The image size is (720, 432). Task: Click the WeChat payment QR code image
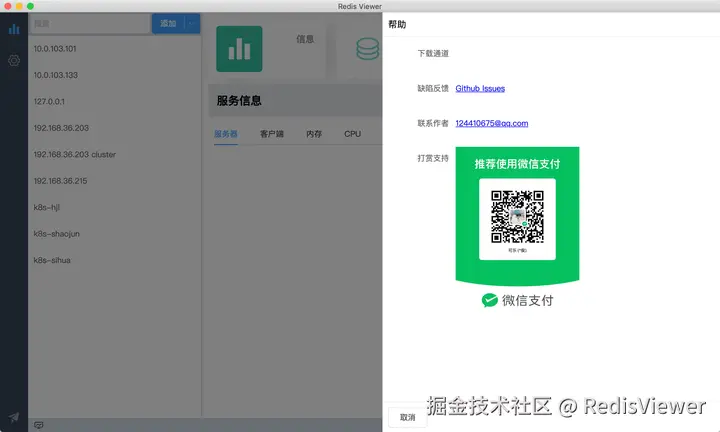(x=518, y=216)
